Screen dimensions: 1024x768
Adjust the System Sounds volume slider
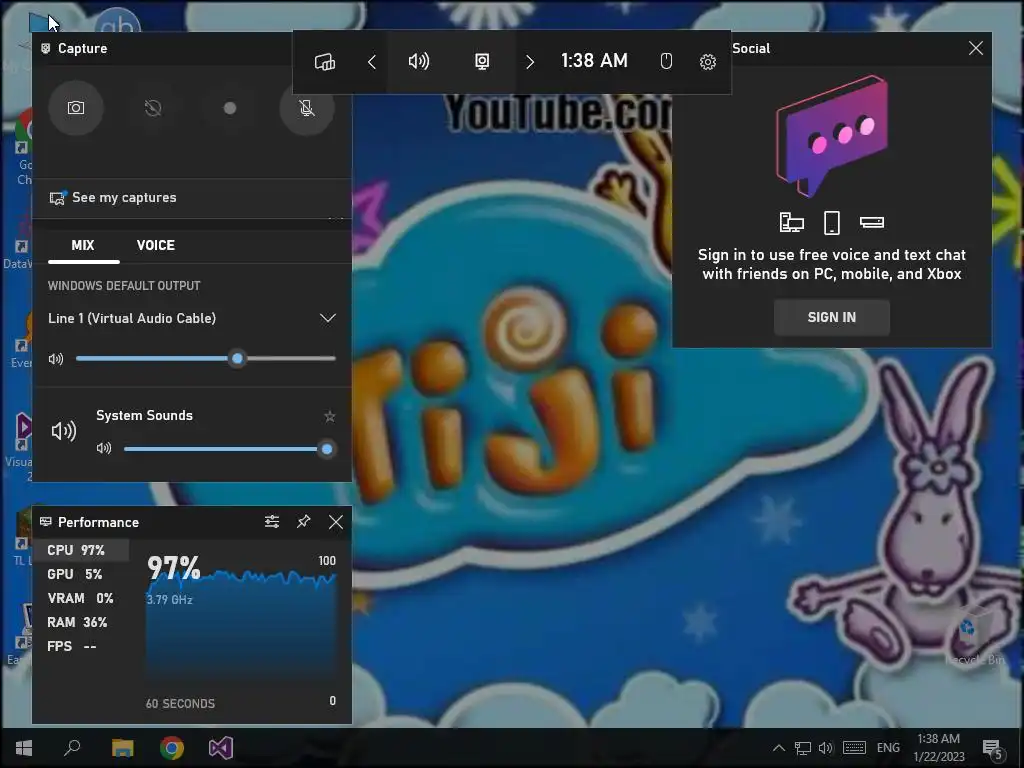click(x=229, y=449)
